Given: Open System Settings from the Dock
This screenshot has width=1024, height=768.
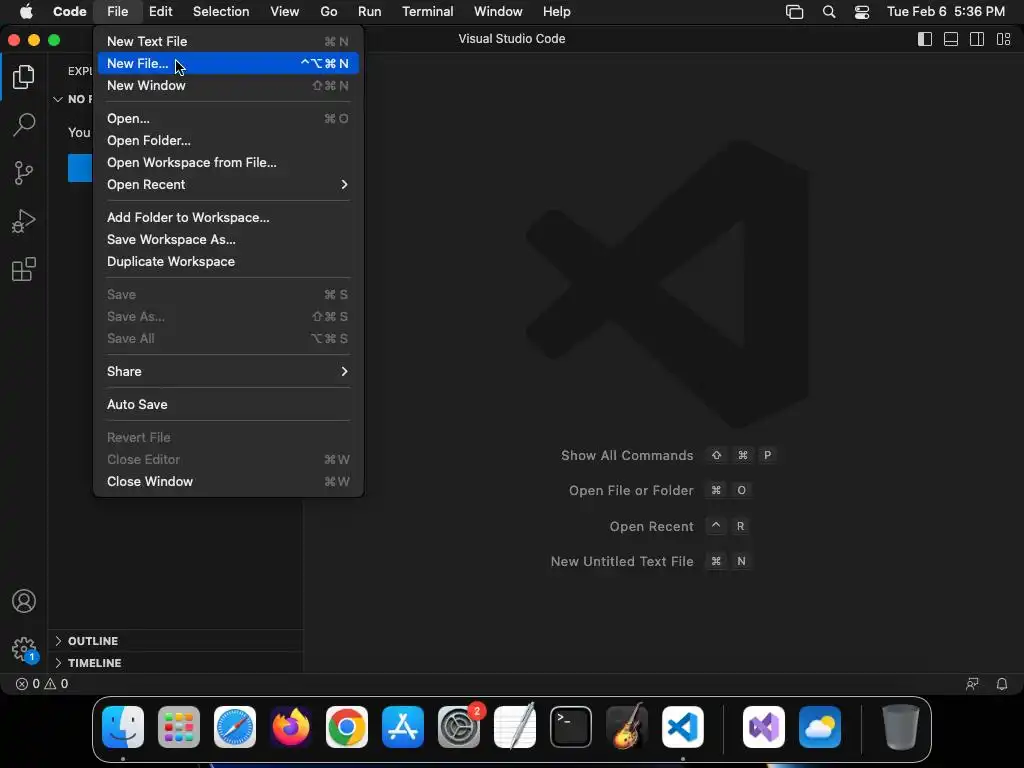Looking at the screenshot, I should [x=459, y=727].
